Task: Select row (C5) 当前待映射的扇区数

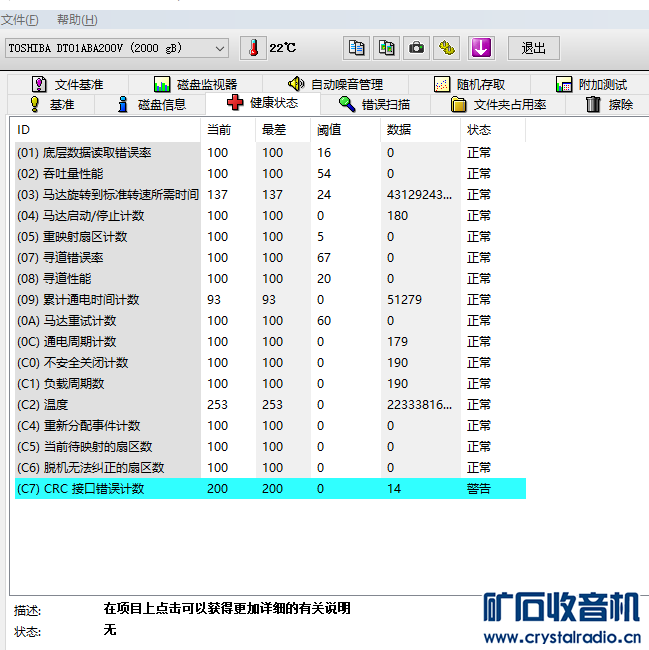Action: [270, 446]
